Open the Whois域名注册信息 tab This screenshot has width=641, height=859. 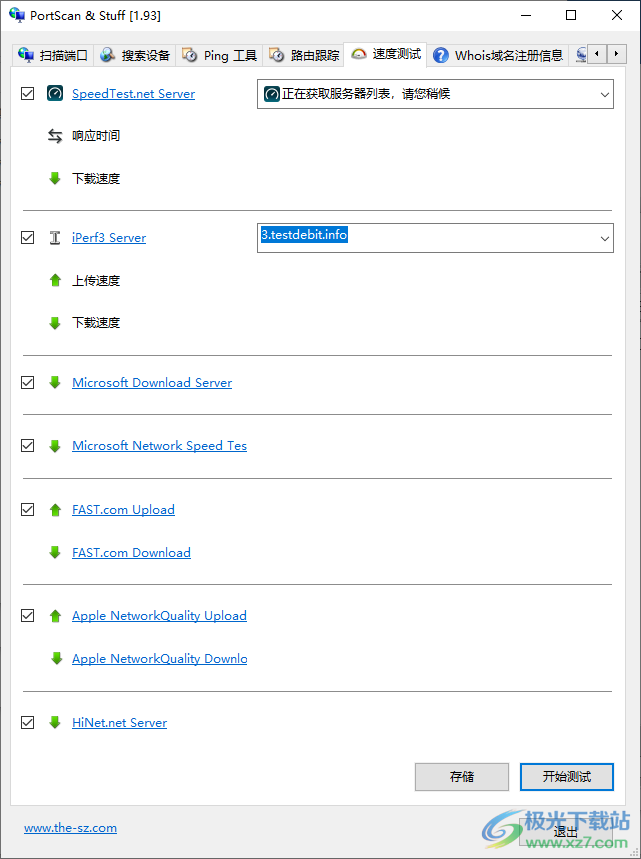pos(497,55)
